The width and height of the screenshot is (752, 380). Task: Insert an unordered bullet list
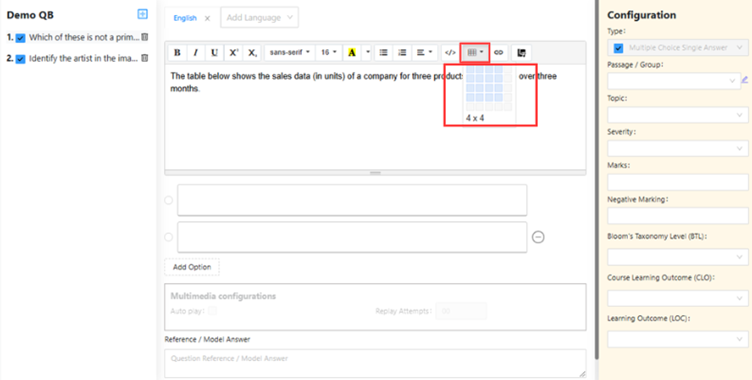(384, 53)
